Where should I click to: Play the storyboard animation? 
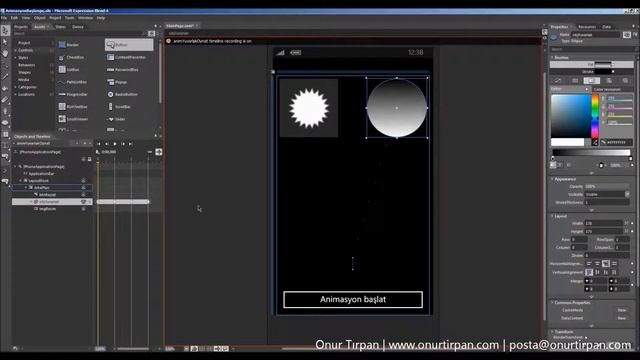tap(115, 144)
